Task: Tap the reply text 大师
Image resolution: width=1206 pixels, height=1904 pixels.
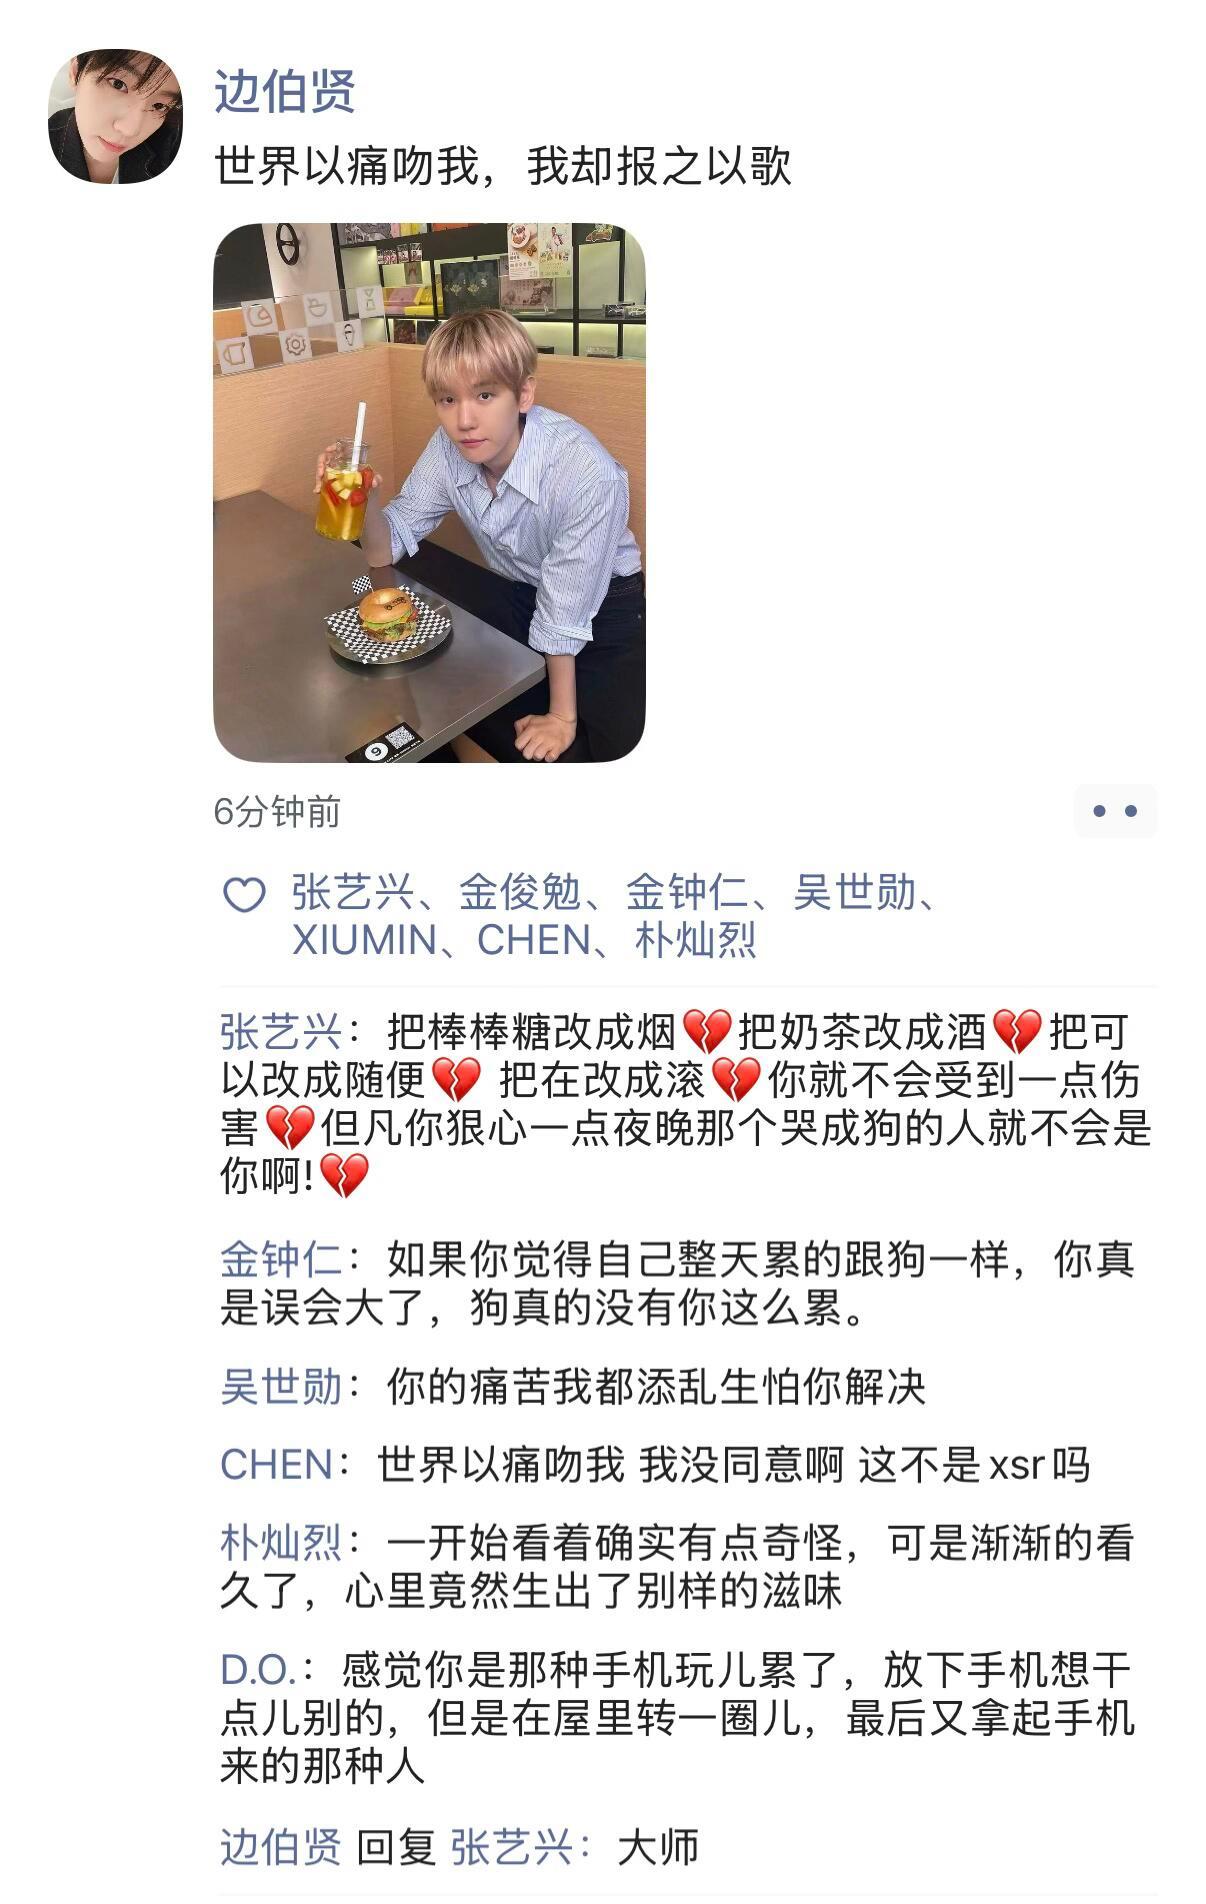Action: [x=658, y=1847]
